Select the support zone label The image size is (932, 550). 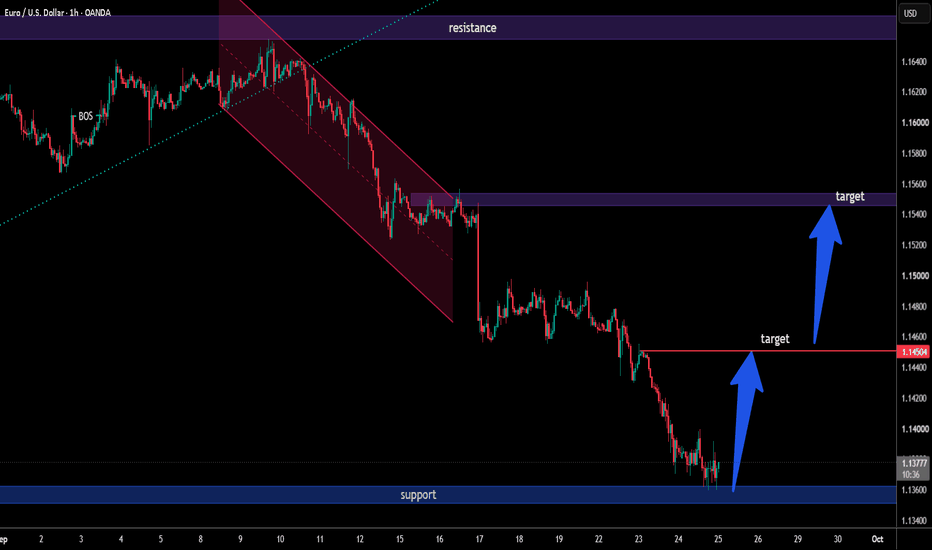click(x=418, y=495)
